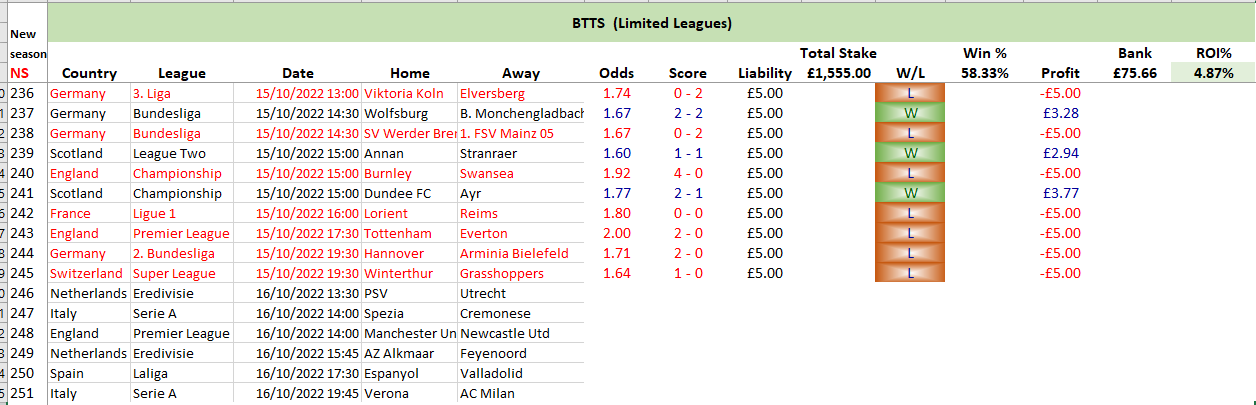Click the £3.77 profit cell

tap(1060, 193)
